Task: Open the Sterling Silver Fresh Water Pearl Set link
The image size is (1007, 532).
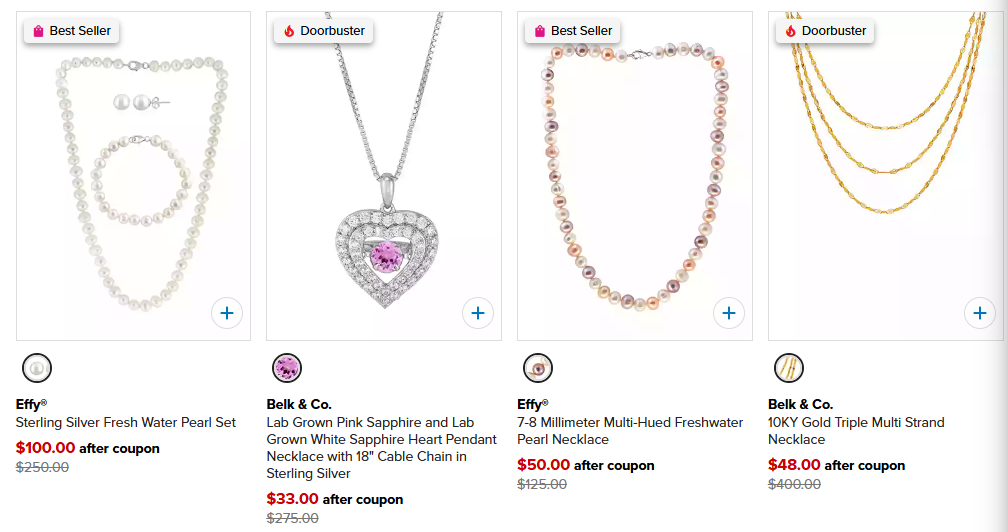Action: pyautogui.click(x=126, y=422)
